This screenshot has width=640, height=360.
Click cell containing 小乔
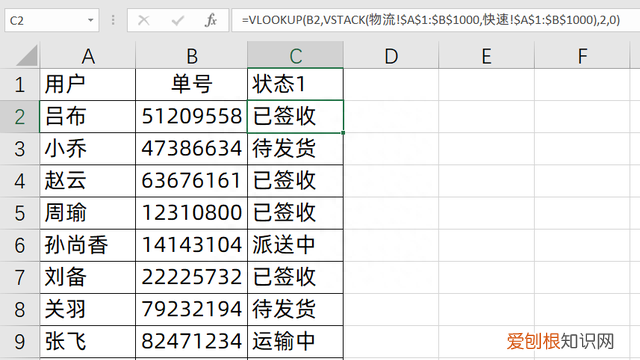tap(88, 149)
